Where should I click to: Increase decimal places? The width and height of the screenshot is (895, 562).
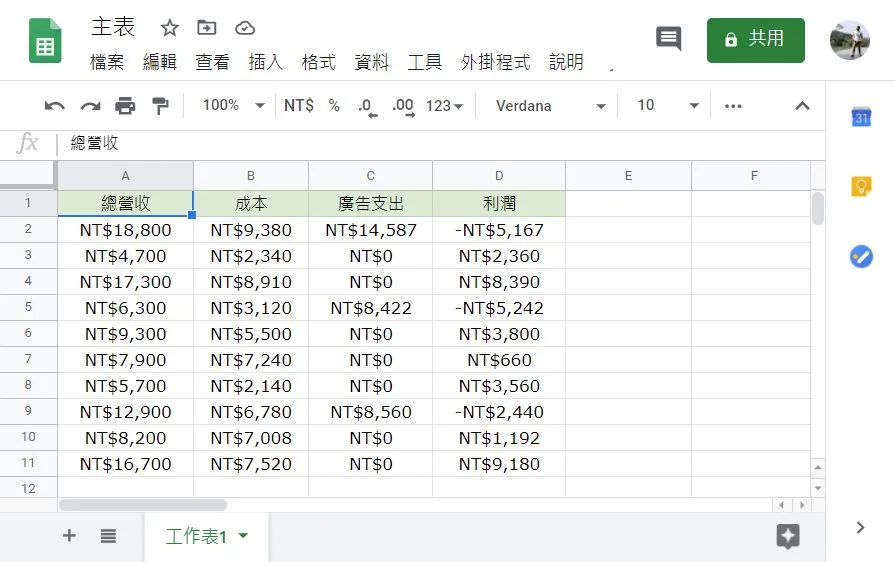(x=403, y=107)
